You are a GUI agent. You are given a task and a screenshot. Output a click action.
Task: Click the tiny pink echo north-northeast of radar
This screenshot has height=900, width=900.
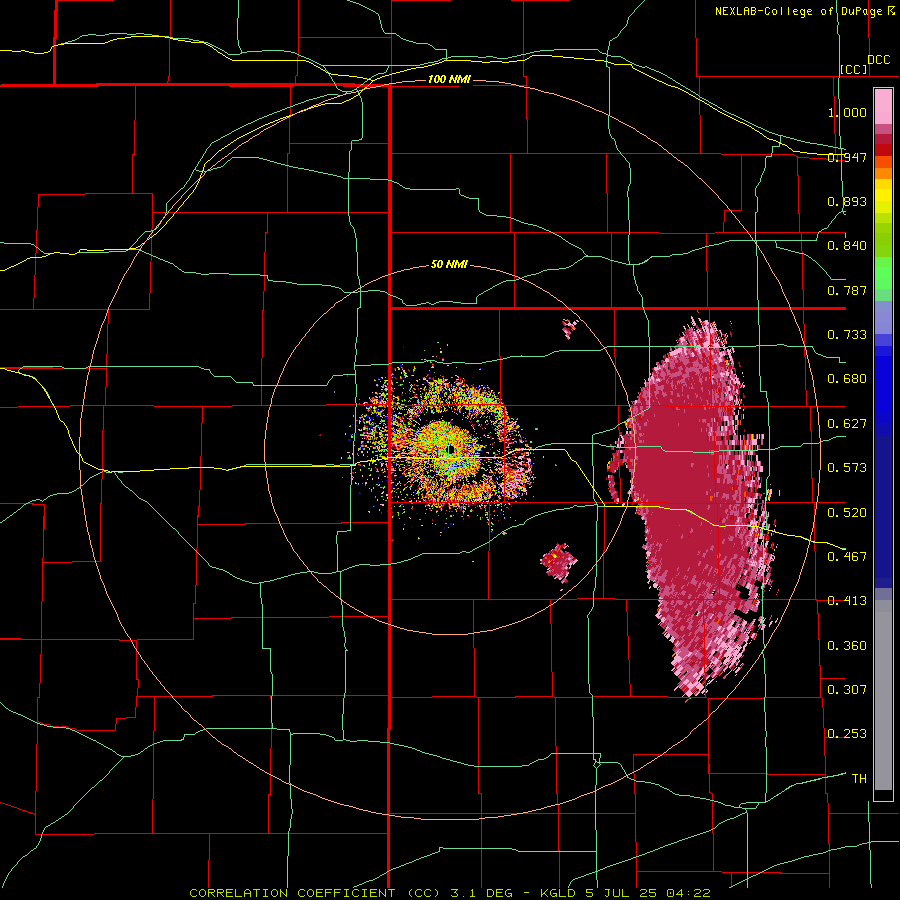pyautogui.click(x=570, y=329)
